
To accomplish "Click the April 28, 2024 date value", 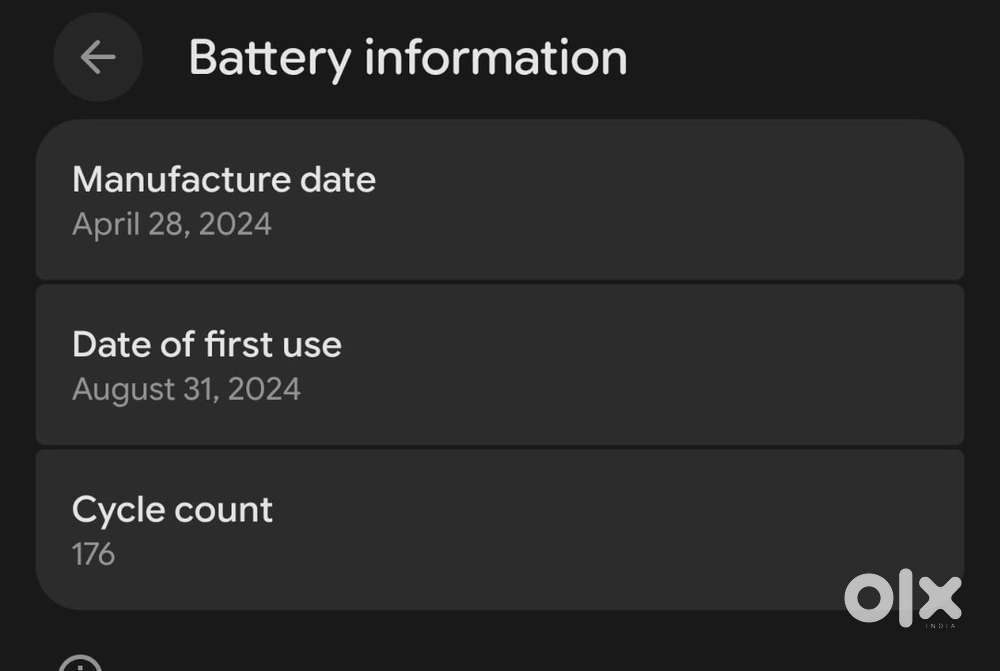I will pyautogui.click(x=172, y=223).
